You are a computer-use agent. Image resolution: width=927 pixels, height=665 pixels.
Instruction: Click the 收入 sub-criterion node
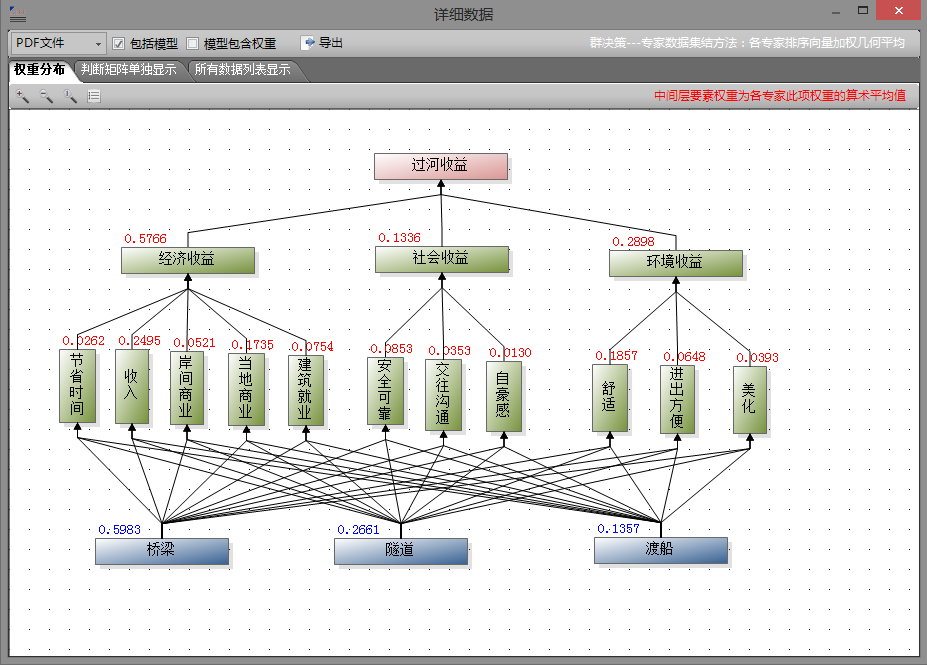132,386
